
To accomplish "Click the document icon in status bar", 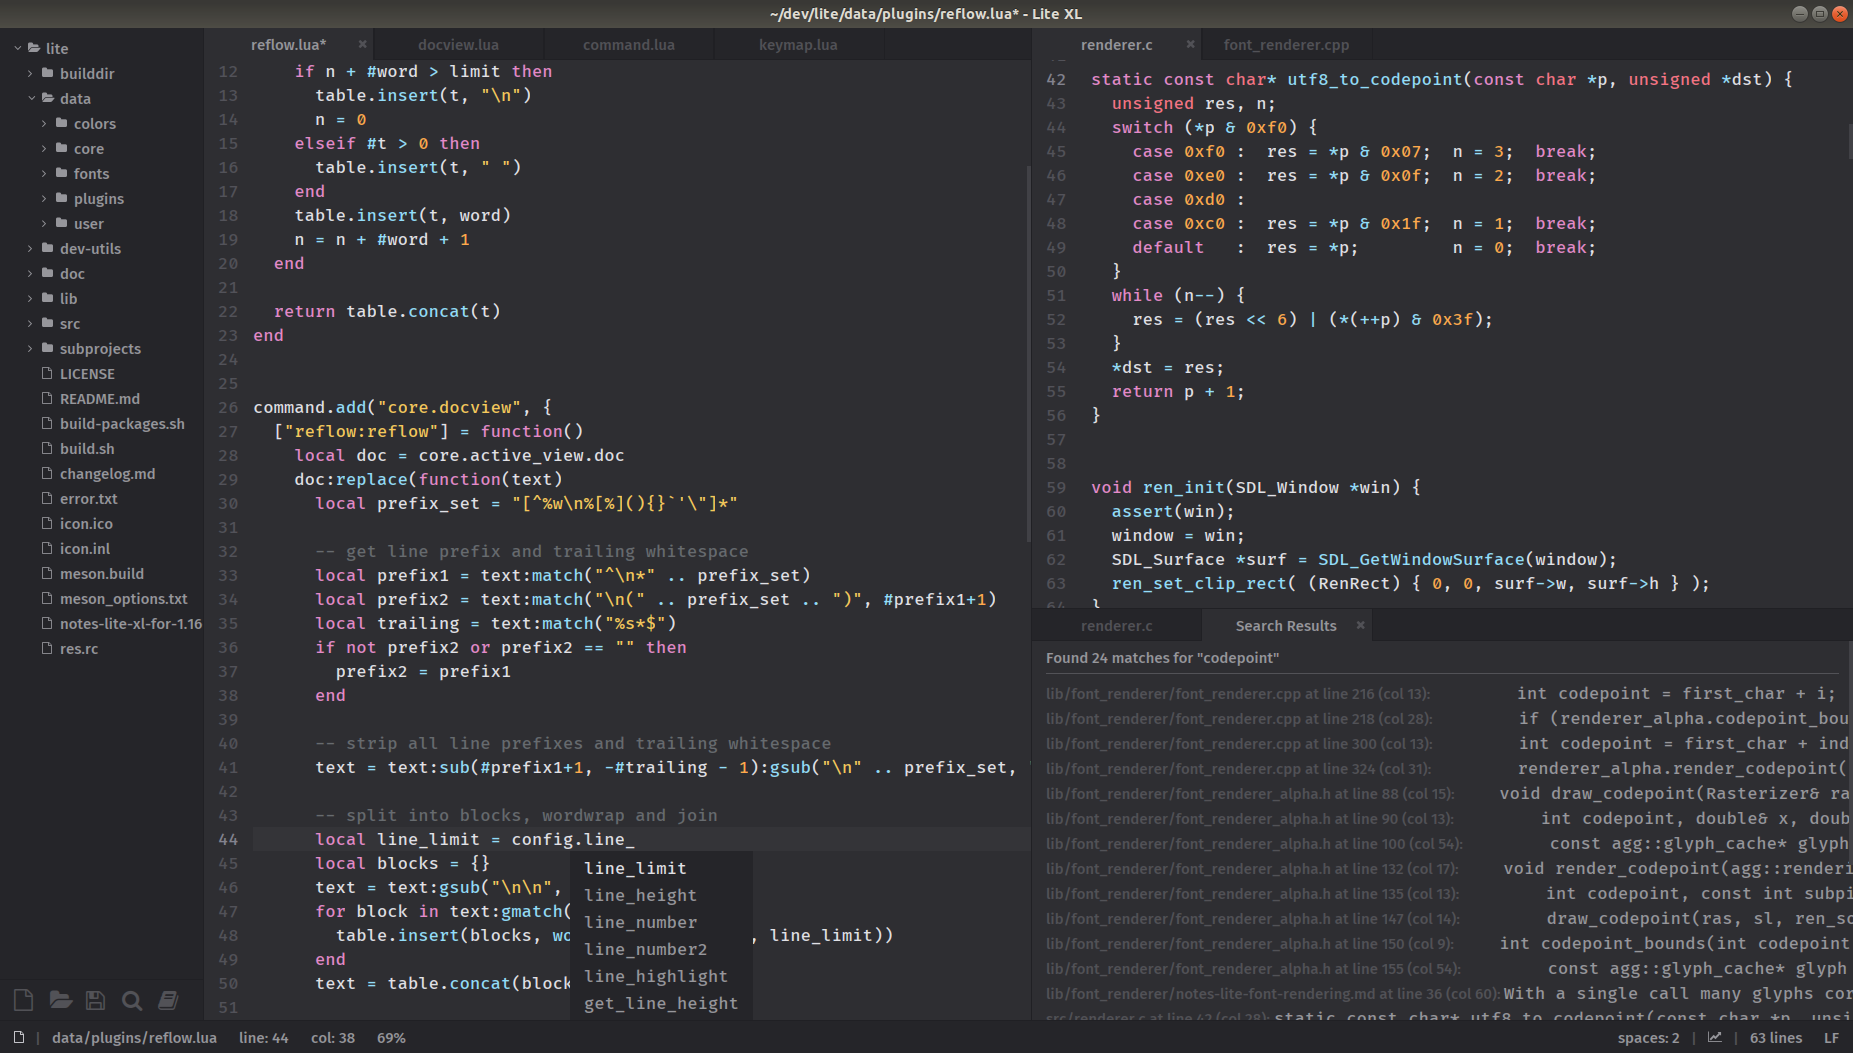I will (19, 1038).
